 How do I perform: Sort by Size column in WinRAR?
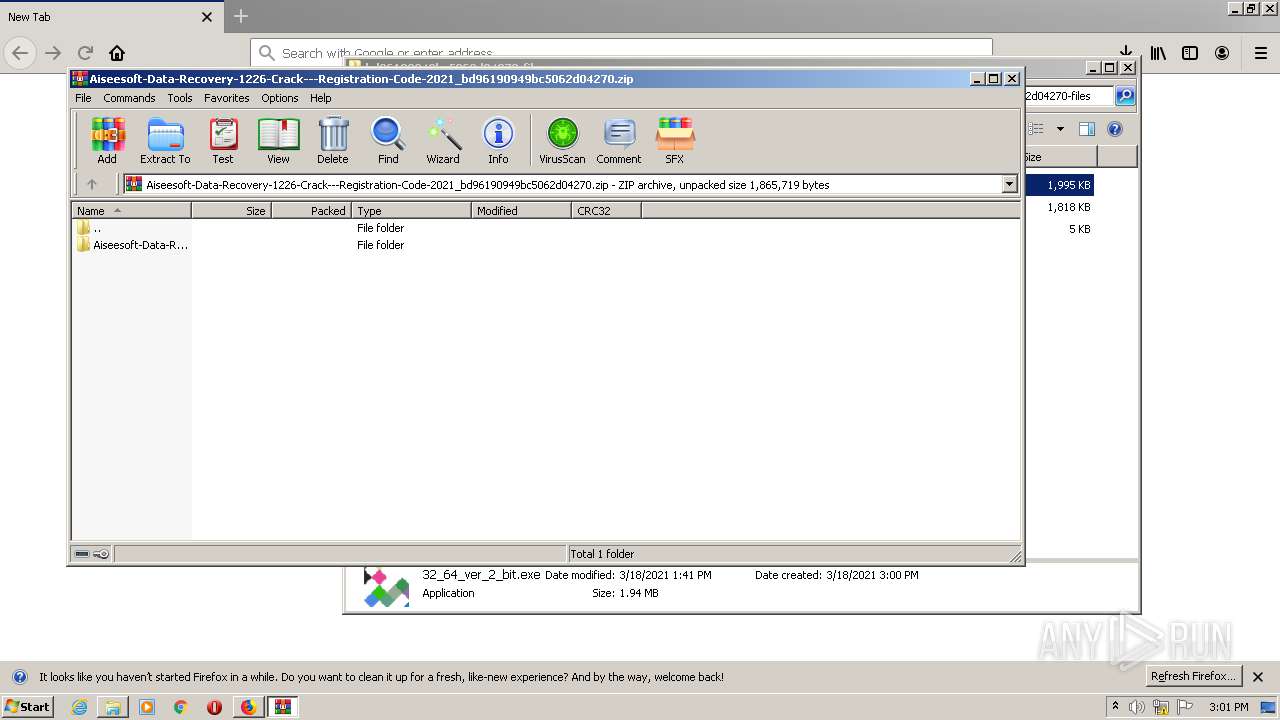[x=231, y=211]
